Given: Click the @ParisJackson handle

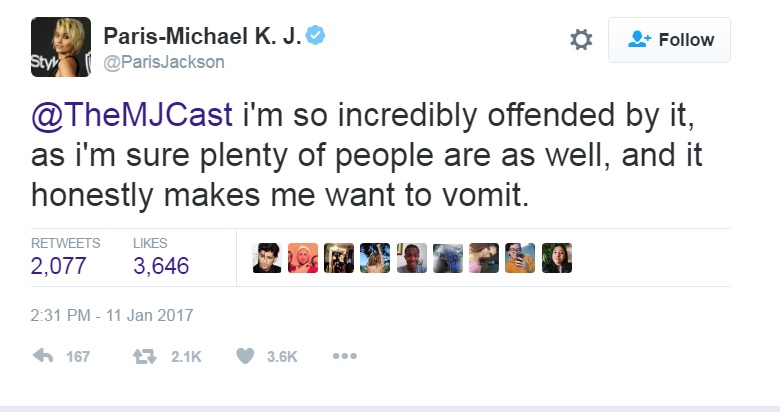Looking at the screenshot, I should (164, 62).
